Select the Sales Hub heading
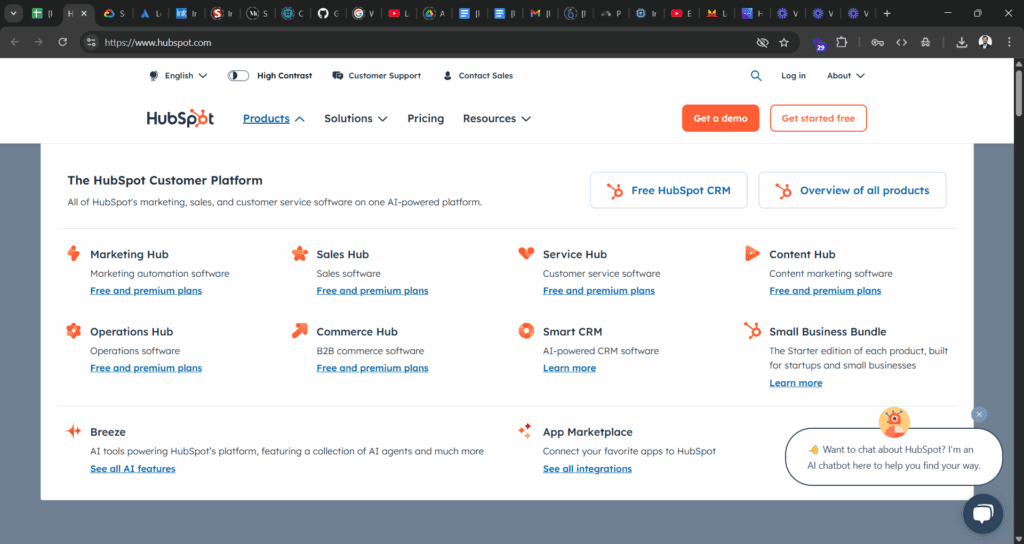The height and width of the screenshot is (544, 1024). (343, 254)
